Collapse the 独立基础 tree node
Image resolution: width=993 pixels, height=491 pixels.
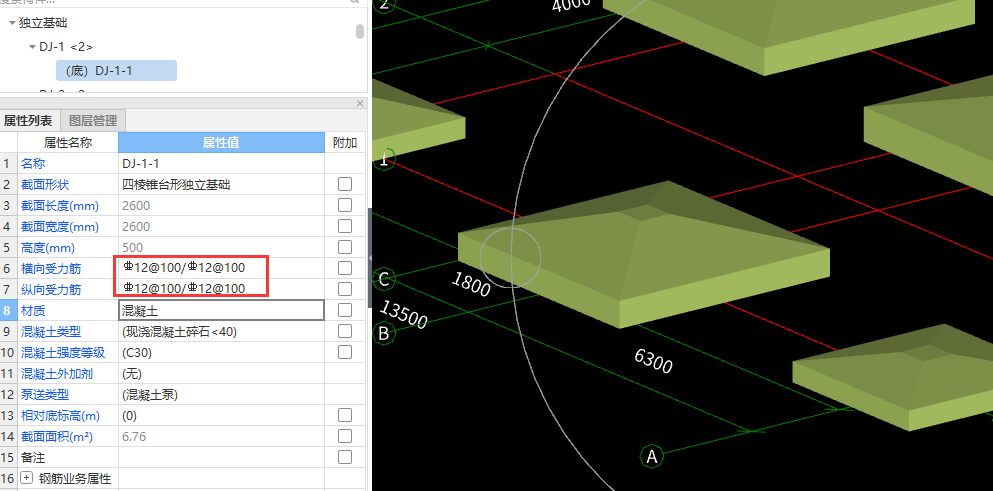13,23
